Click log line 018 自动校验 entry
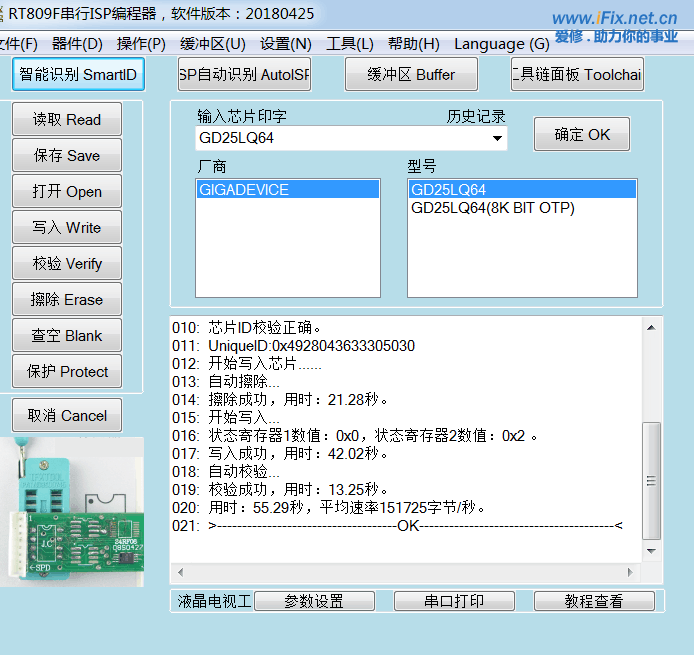 click(226, 472)
